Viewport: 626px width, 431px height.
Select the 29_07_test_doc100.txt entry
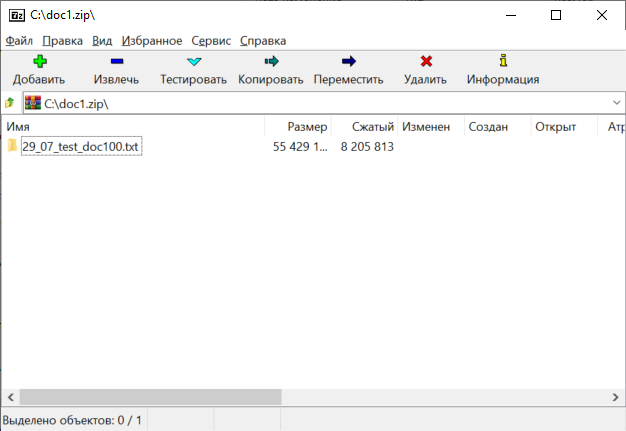pos(81,146)
